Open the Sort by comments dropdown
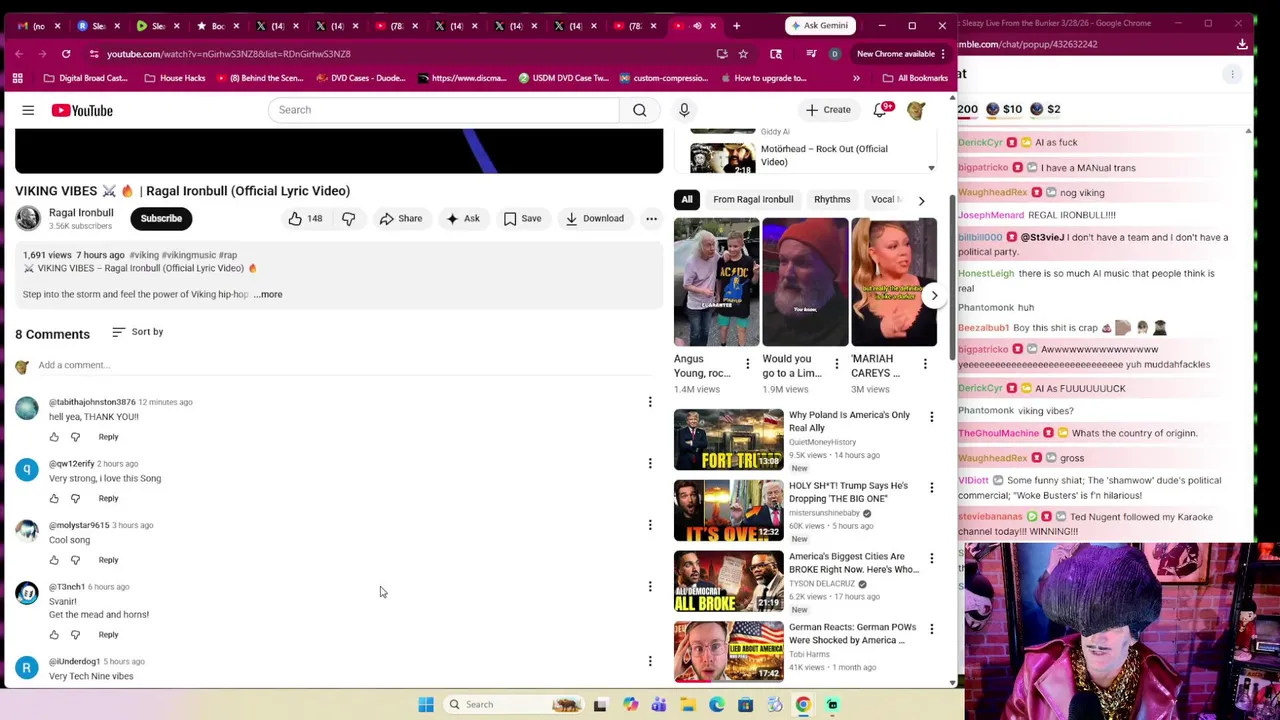1280x720 pixels. [x=138, y=332]
